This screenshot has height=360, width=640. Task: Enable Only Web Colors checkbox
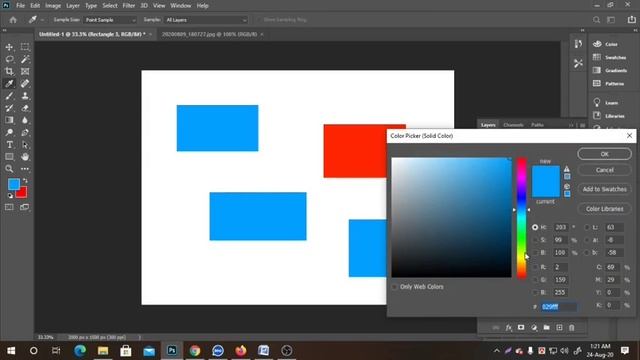394,287
